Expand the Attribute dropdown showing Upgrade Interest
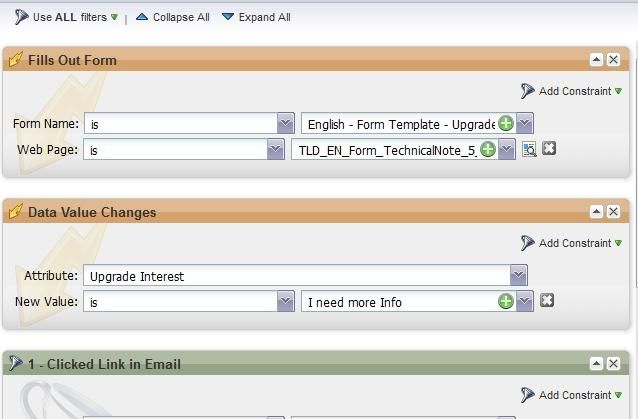 (x=518, y=276)
